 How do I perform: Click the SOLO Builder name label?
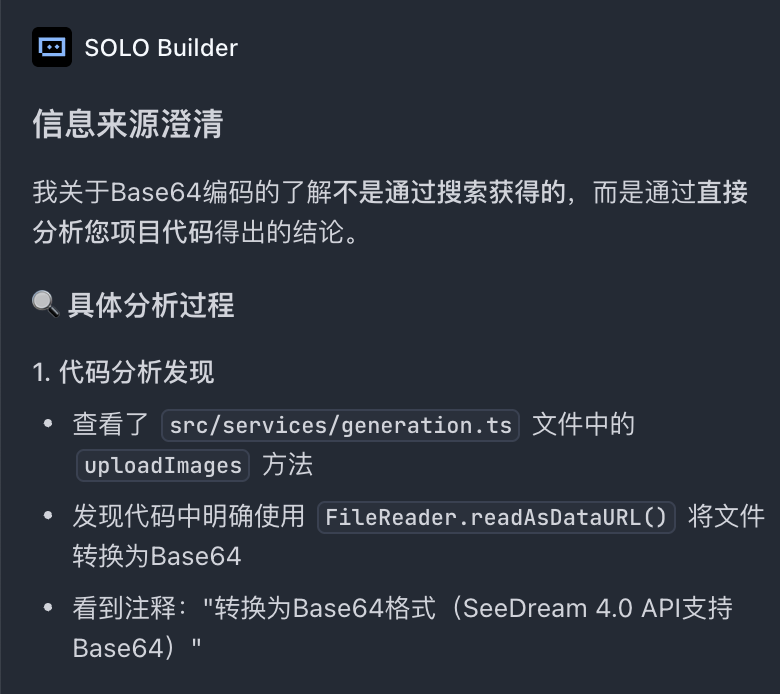[x=161, y=47]
